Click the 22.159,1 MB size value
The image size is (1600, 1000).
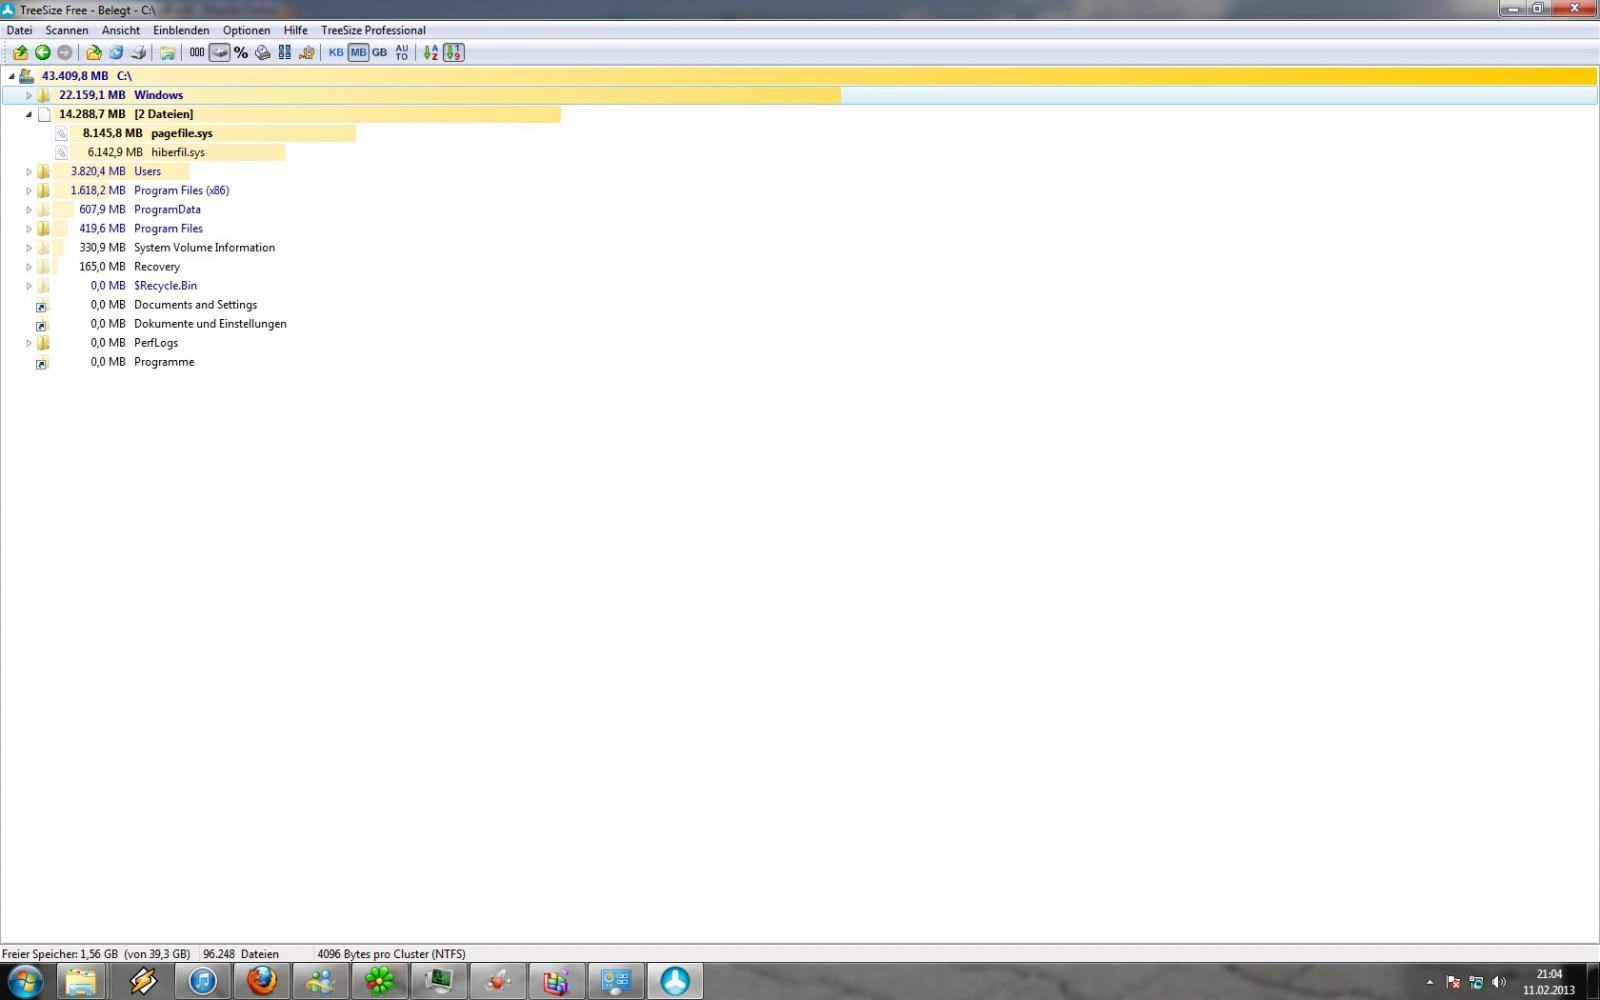92,95
